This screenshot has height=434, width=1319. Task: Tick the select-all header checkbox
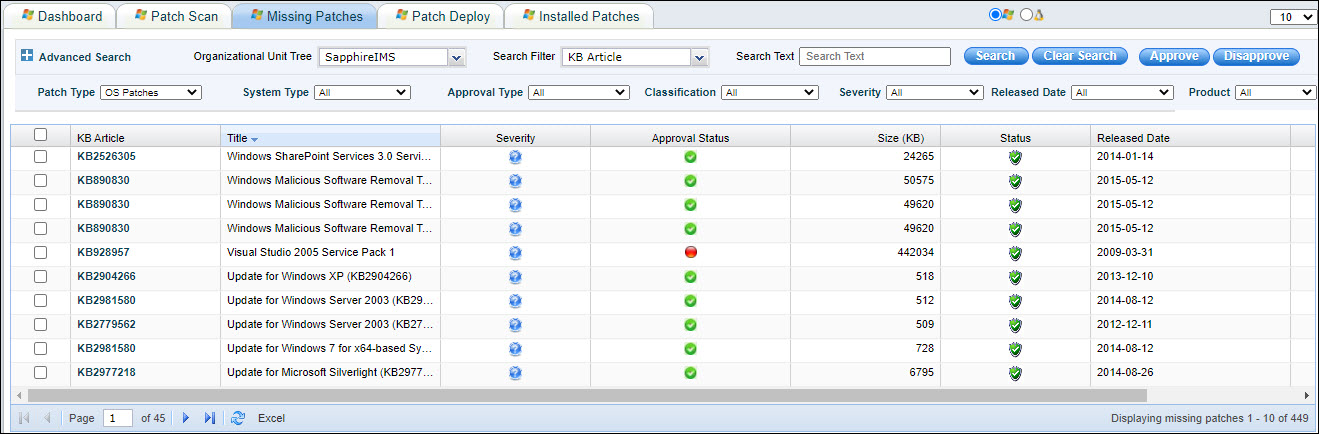tap(40, 134)
